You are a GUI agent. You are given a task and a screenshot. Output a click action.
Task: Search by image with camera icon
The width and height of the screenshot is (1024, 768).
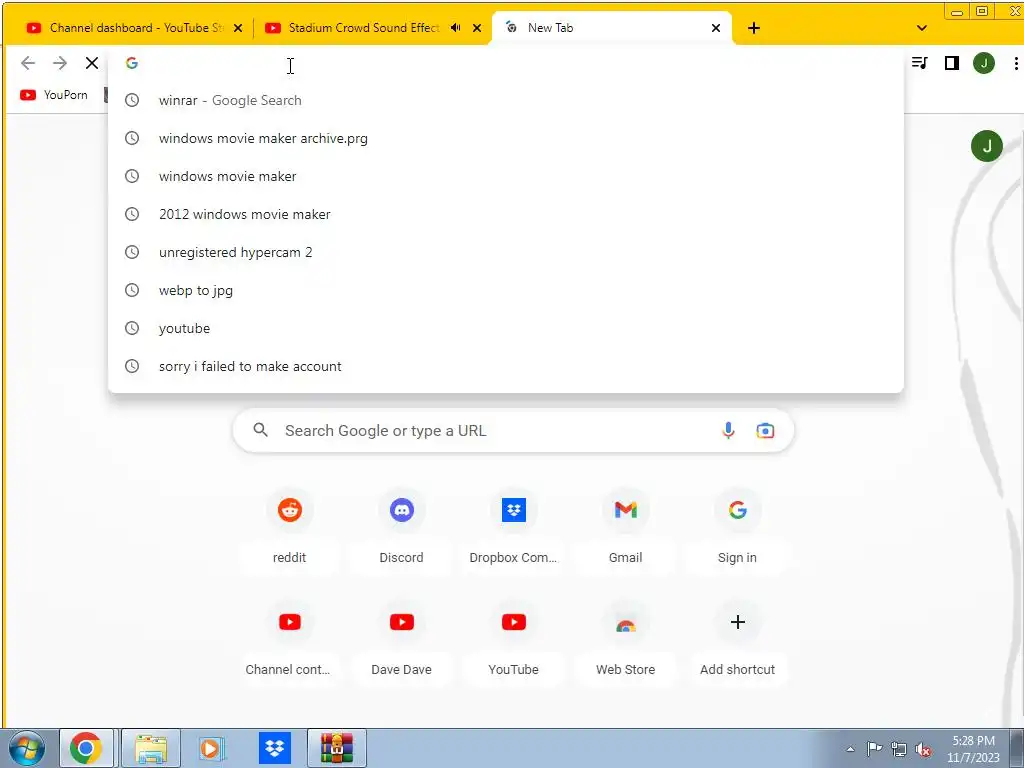tap(765, 430)
